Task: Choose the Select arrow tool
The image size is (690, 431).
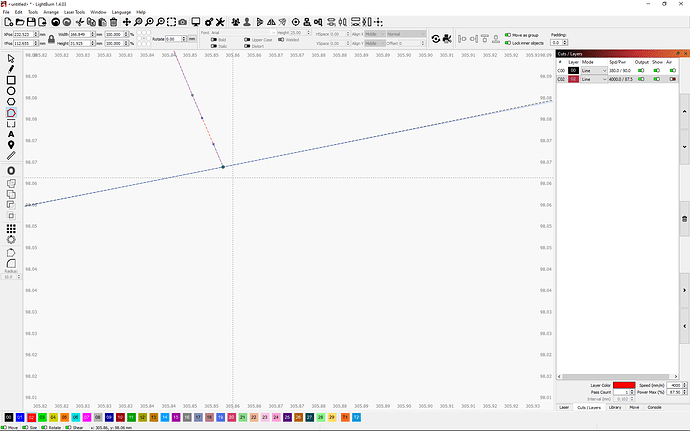Action: 11,59
